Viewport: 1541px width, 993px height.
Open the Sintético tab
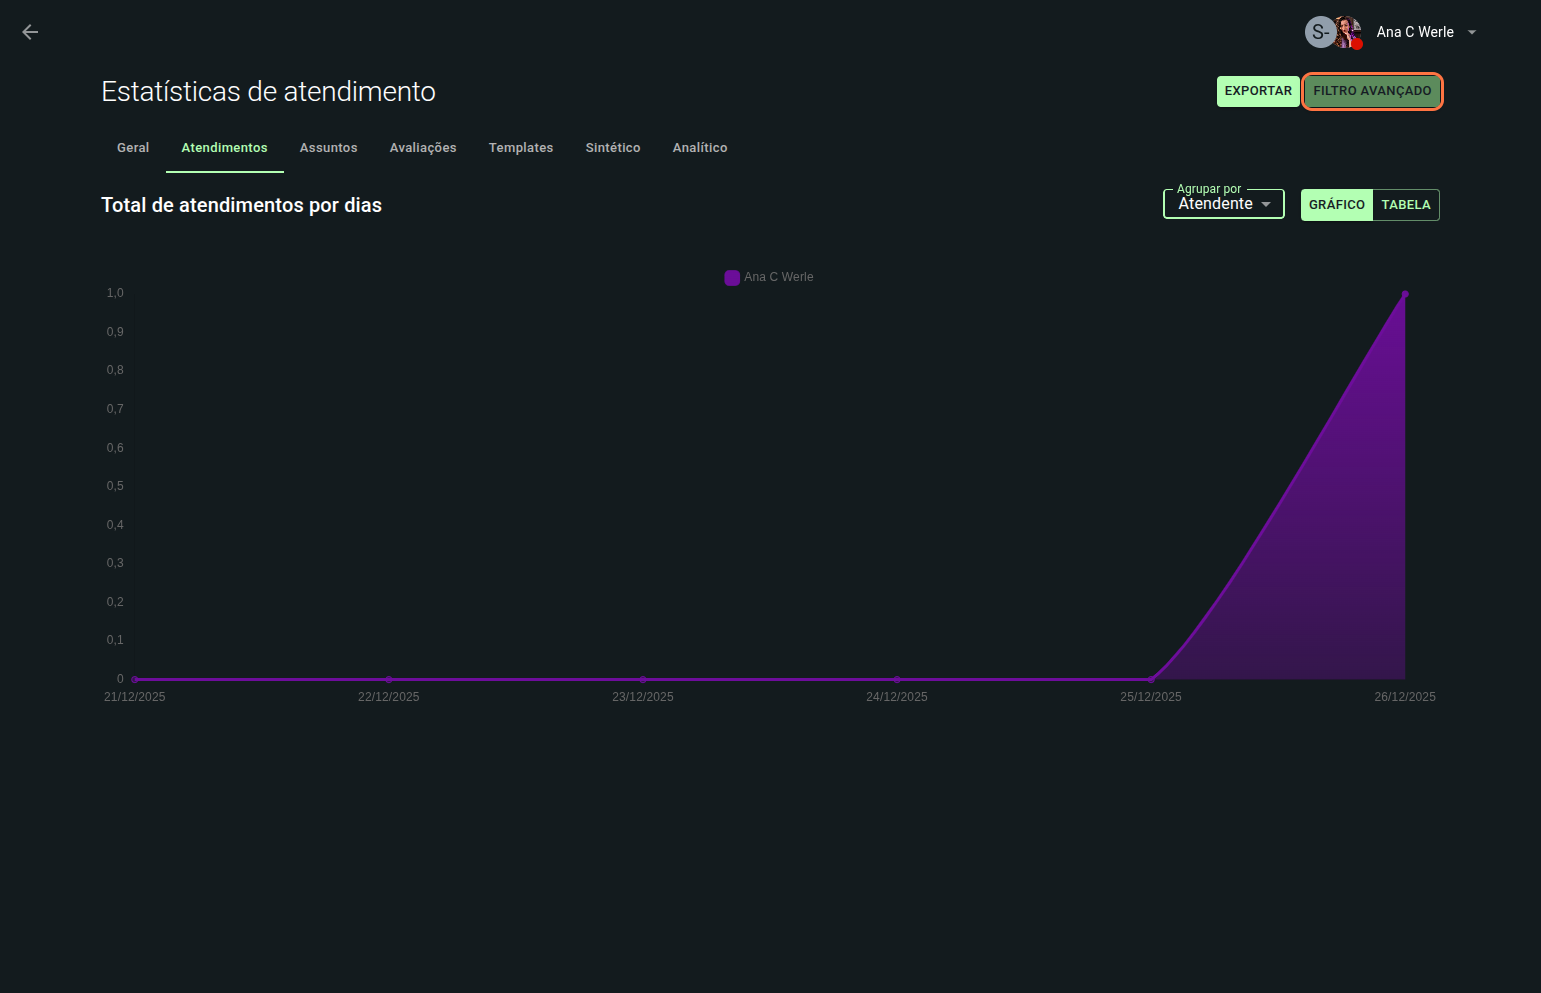coord(613,148)
